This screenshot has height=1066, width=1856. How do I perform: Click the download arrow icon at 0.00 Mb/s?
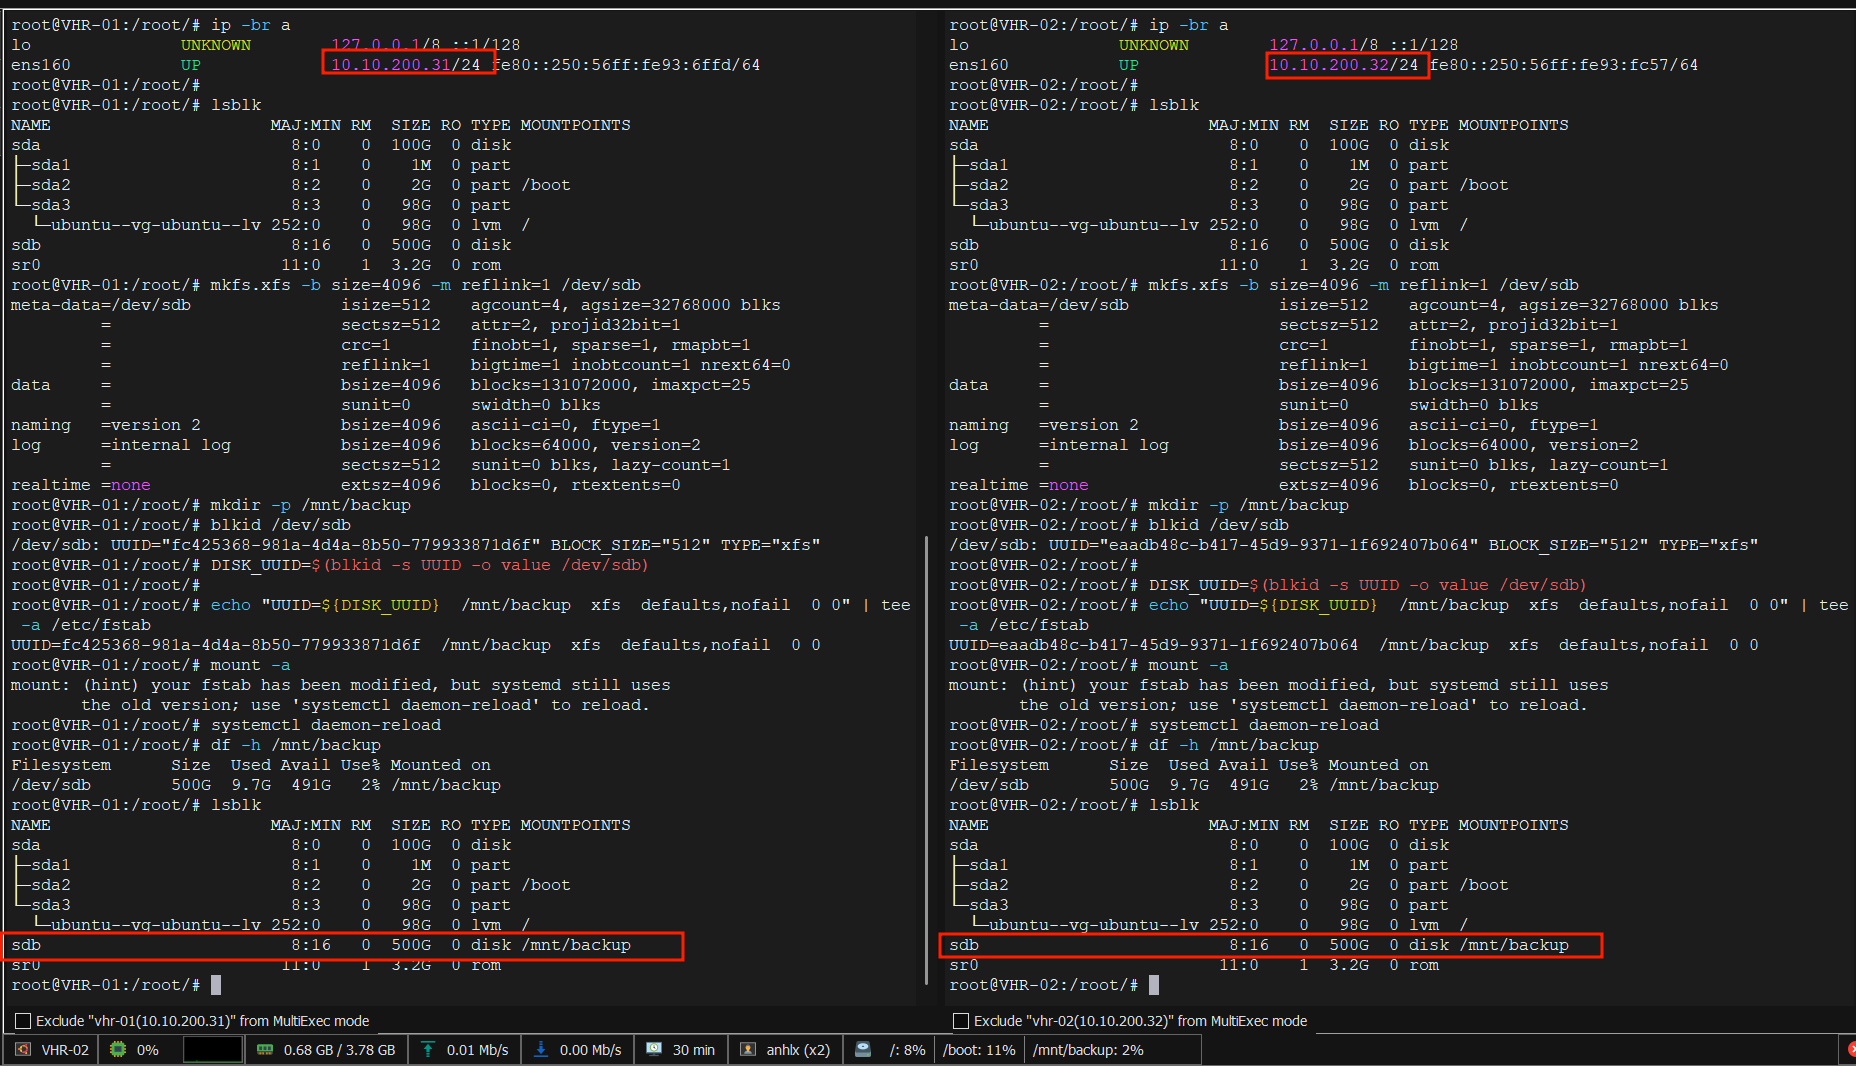pos(541,1050)
